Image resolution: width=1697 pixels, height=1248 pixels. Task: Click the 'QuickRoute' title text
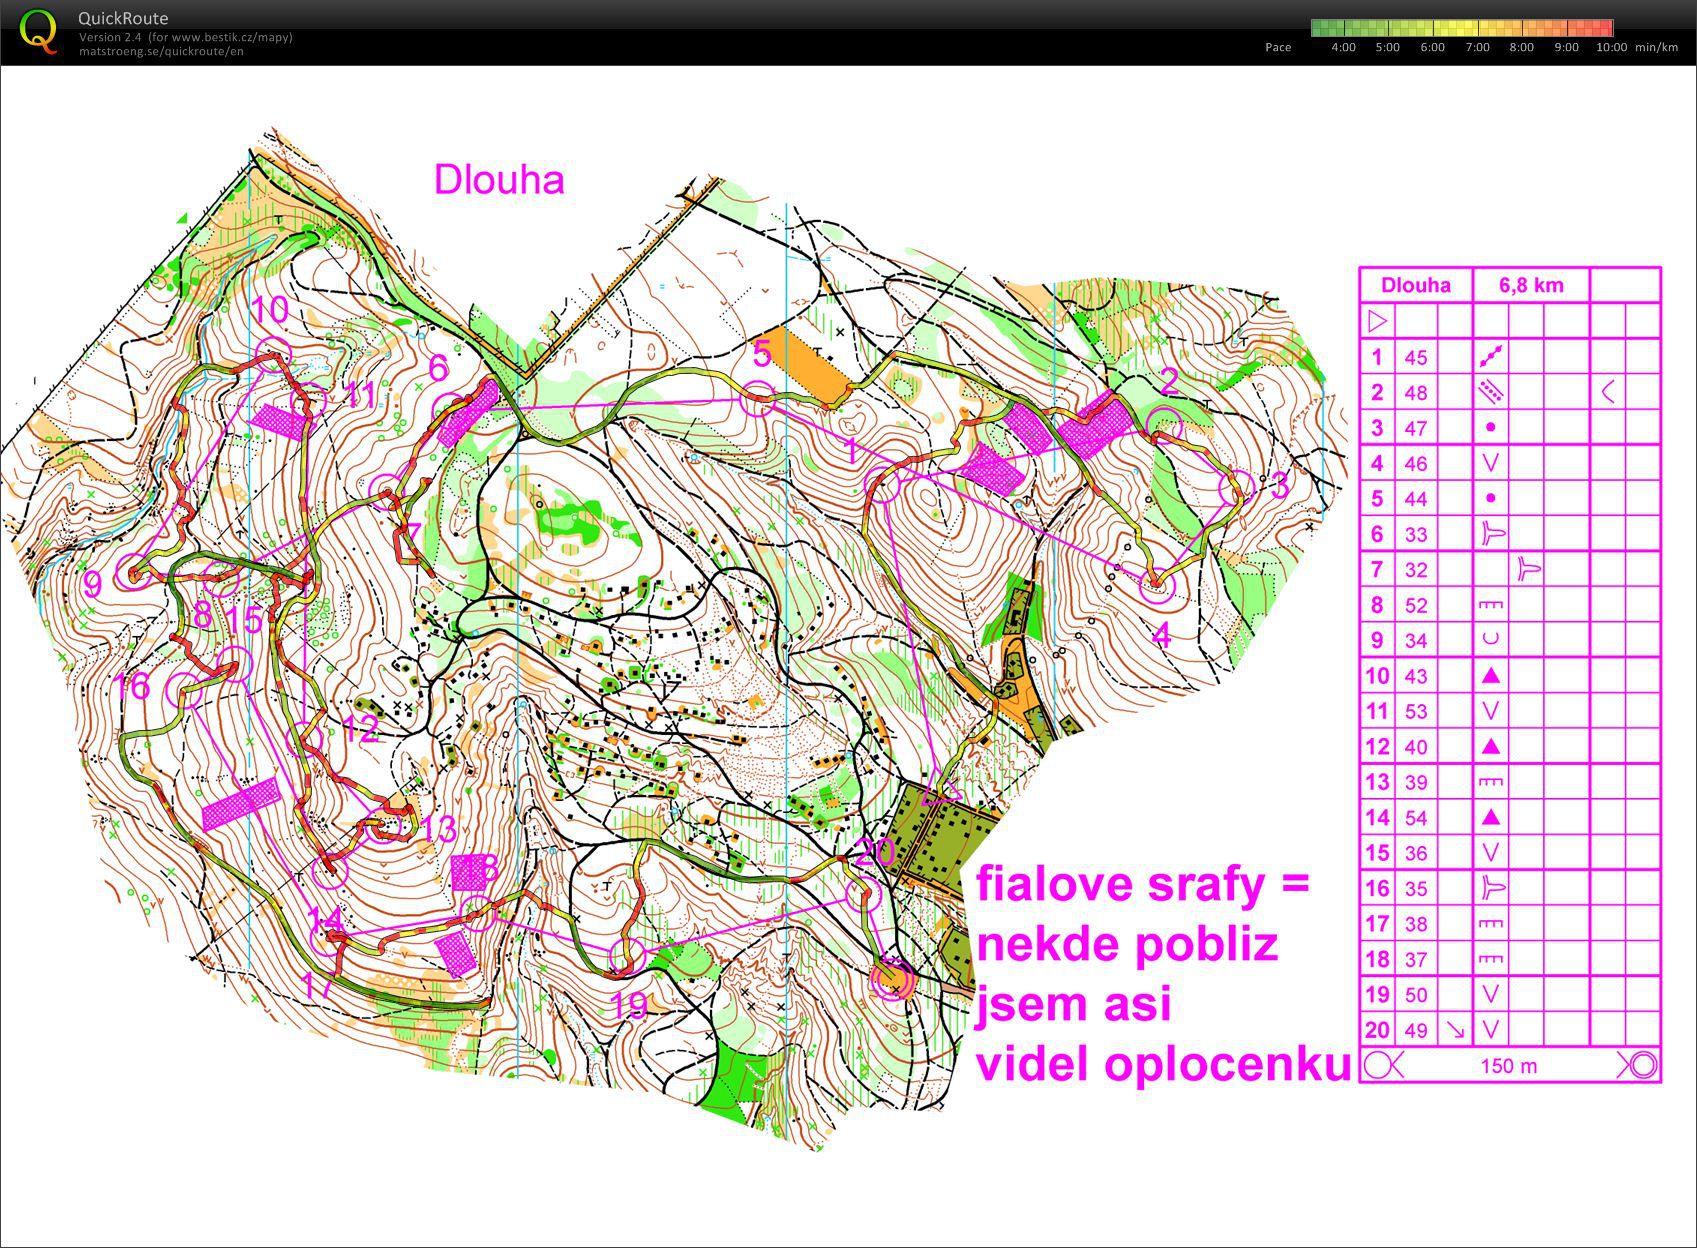[123, 18]
